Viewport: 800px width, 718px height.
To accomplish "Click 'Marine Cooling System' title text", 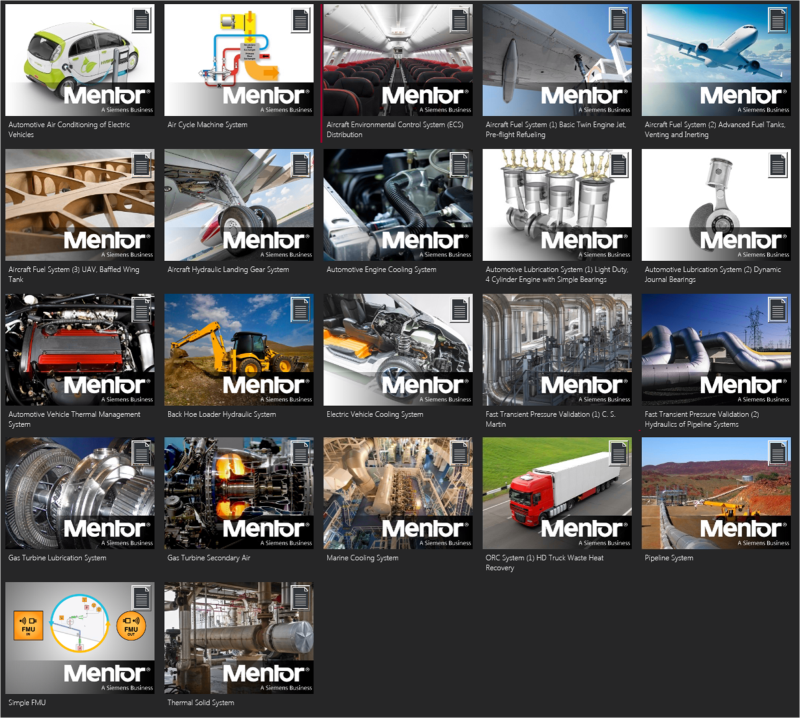I will click(x=362, y=558).
